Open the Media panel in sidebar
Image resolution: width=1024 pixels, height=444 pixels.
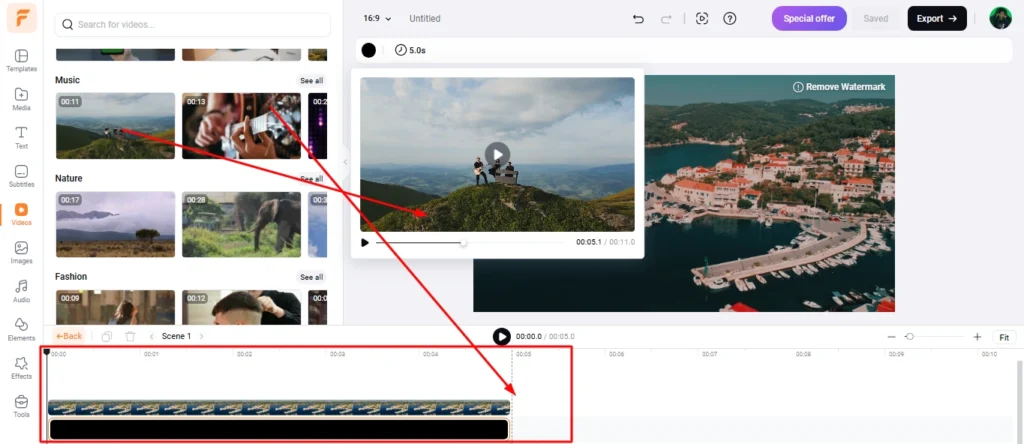point(22,99)
